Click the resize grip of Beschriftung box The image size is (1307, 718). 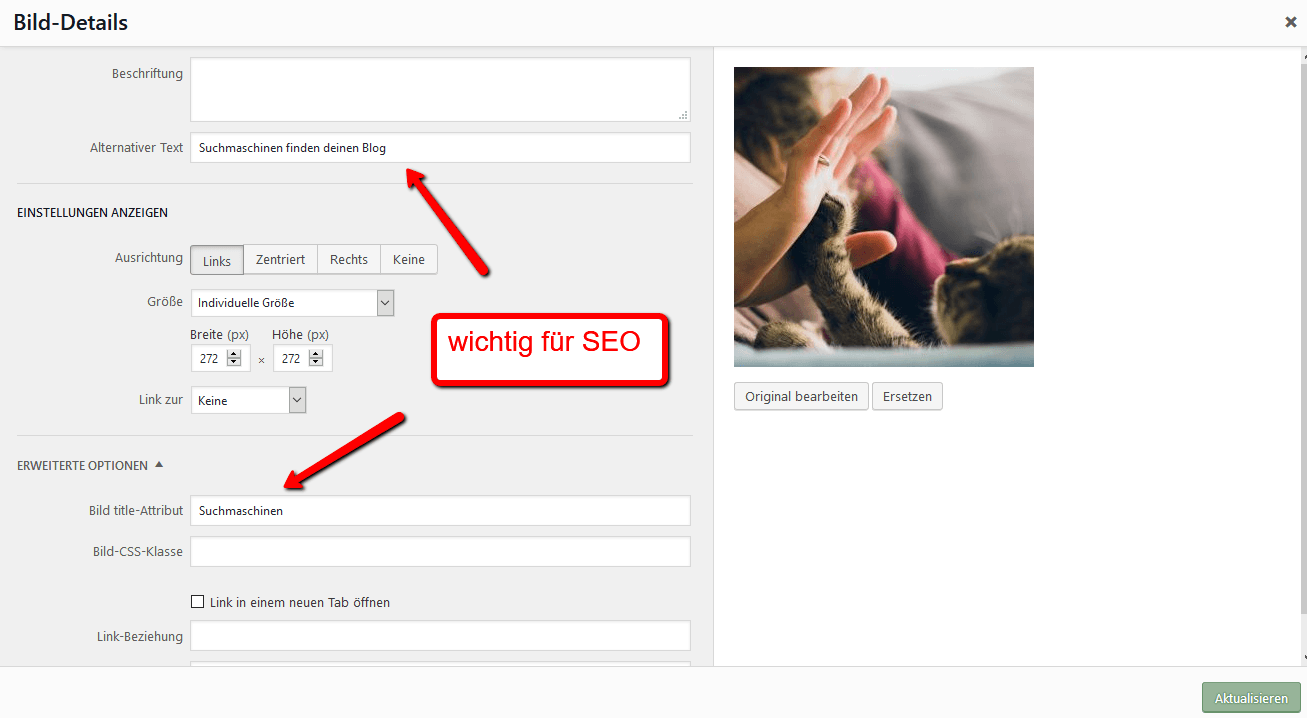pyautogui.click(x=684, y=116)
